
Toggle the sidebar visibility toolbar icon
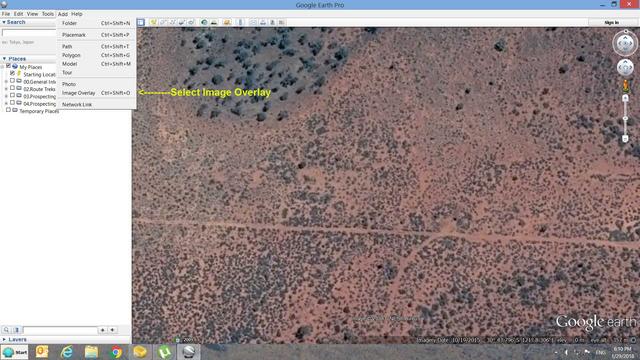(141, 22)
